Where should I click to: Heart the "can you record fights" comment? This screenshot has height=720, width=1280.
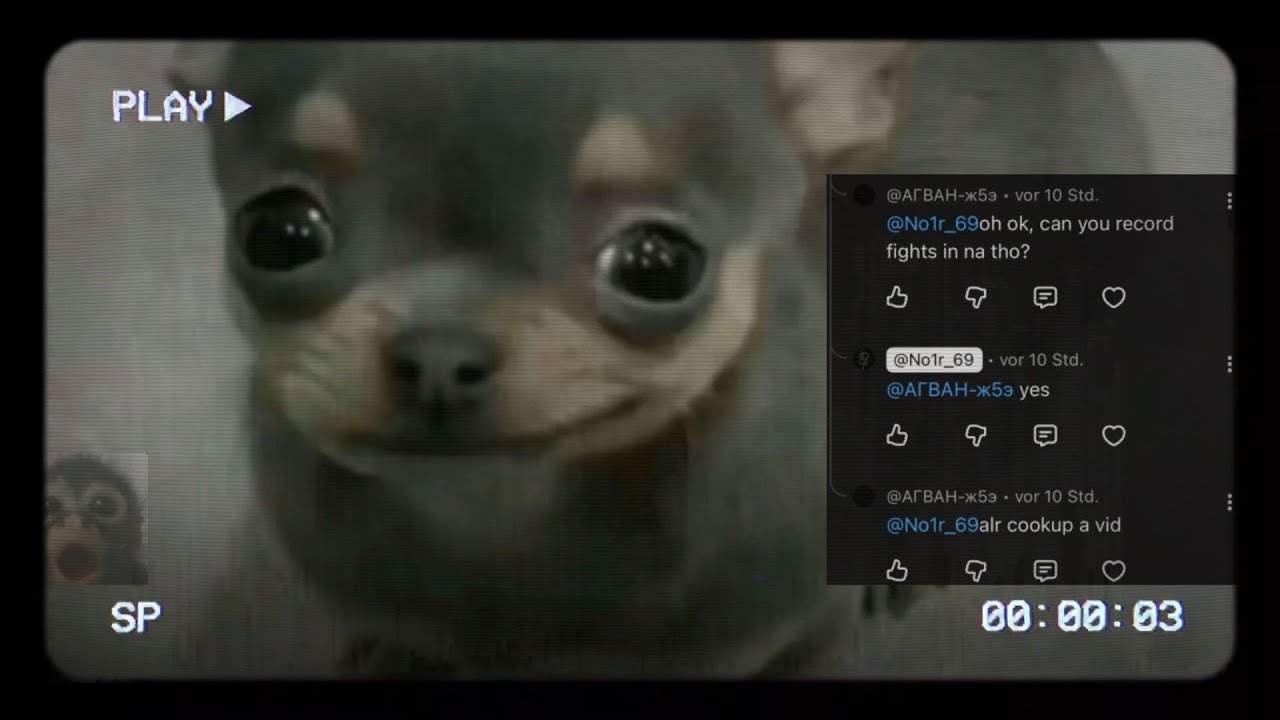click(x=1114, y=297)
